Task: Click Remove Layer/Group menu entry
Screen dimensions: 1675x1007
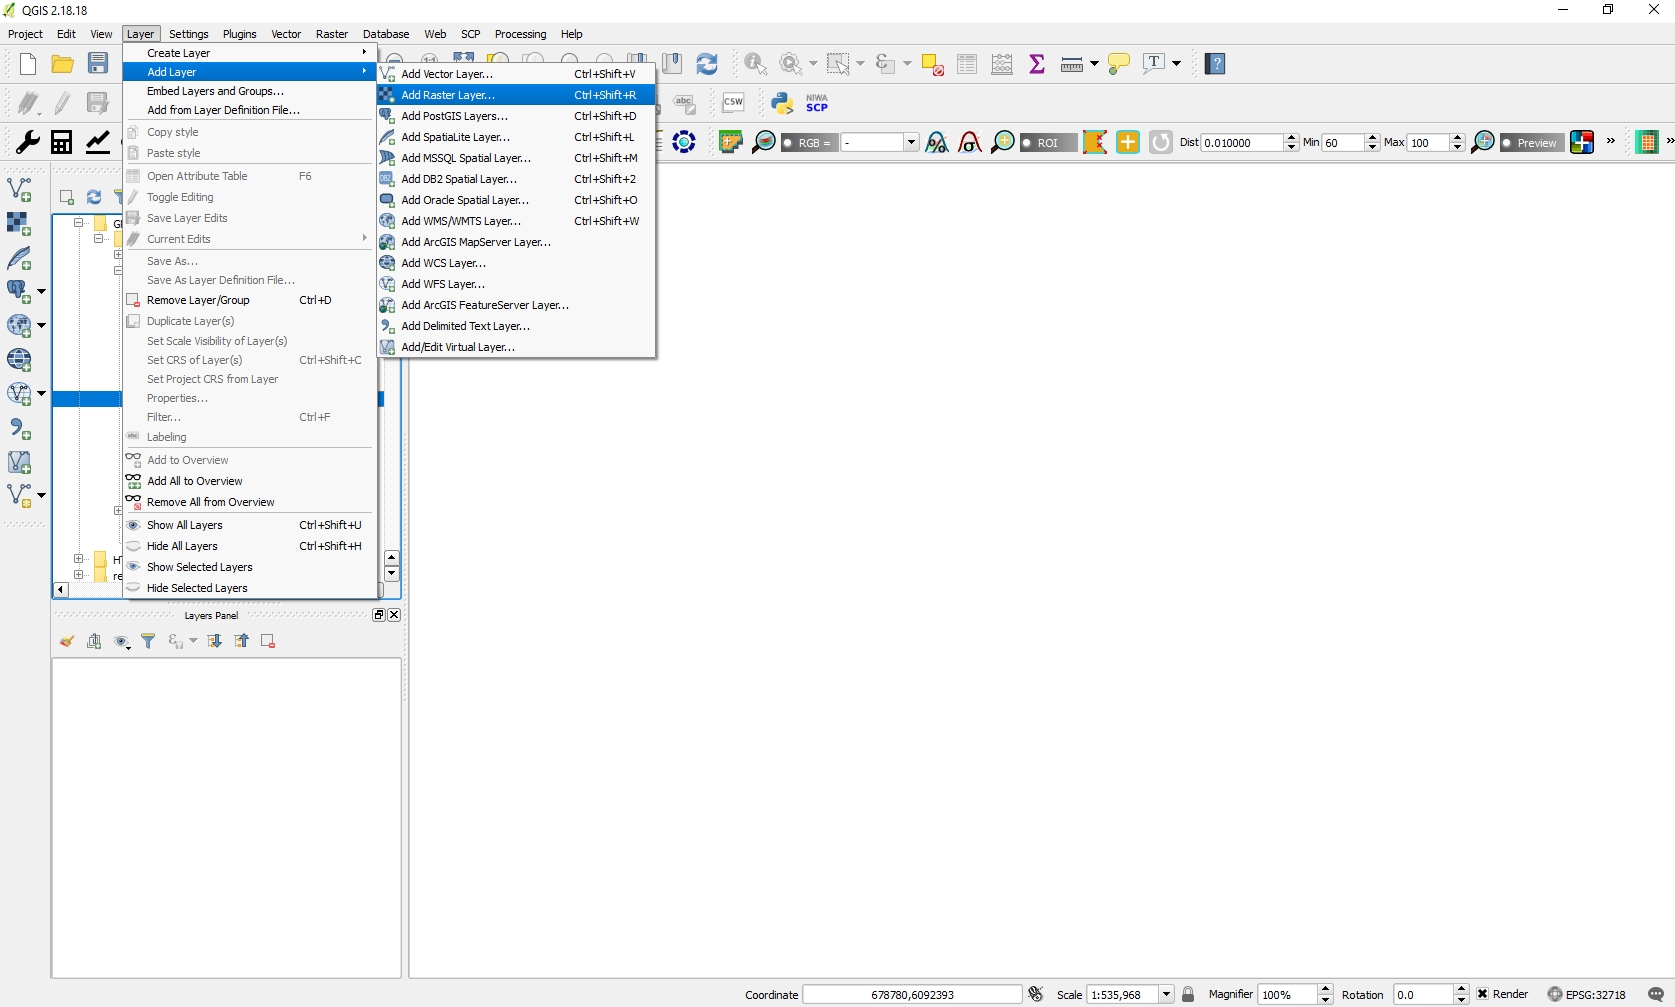Action: [198, 300]
